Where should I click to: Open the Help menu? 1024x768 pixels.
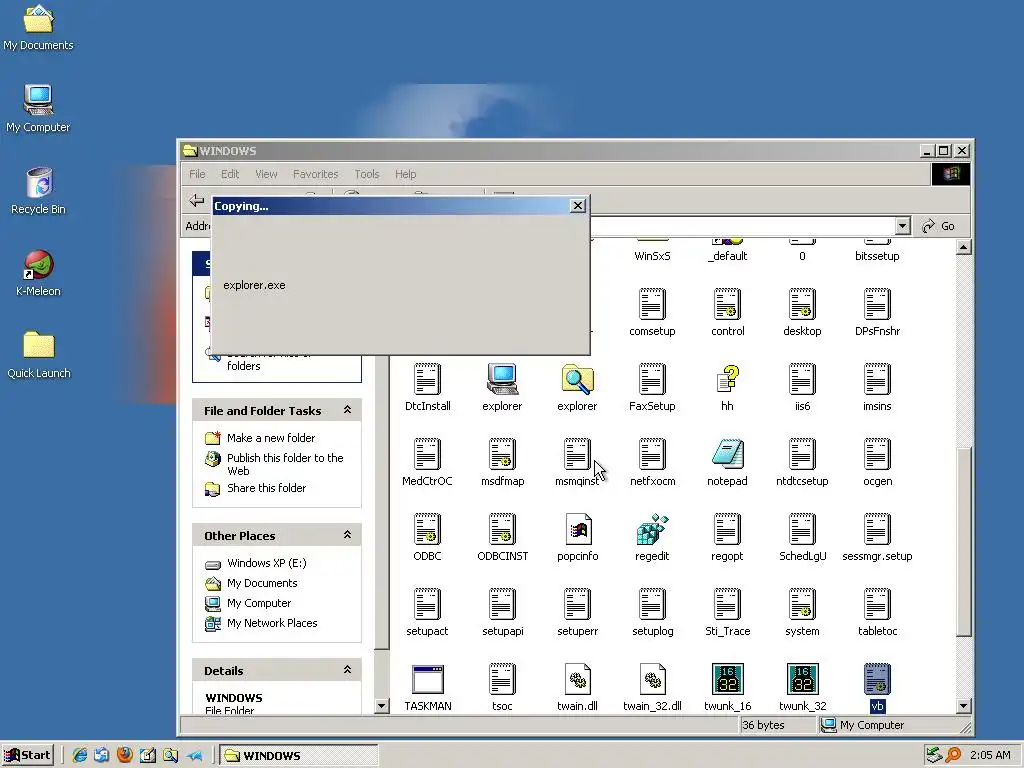(x=405, y=174)
